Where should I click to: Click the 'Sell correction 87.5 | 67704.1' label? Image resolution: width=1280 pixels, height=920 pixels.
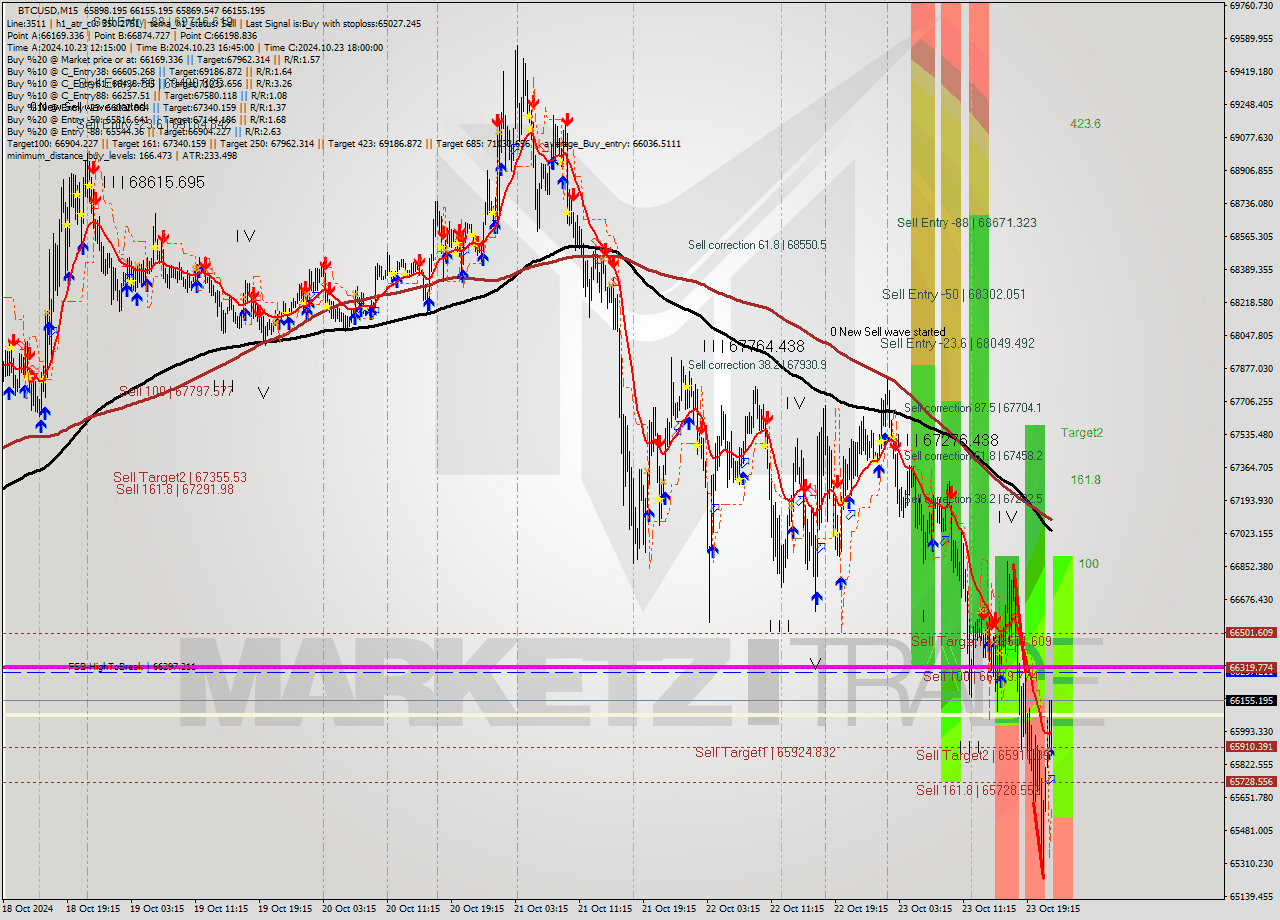pos(973,408)
